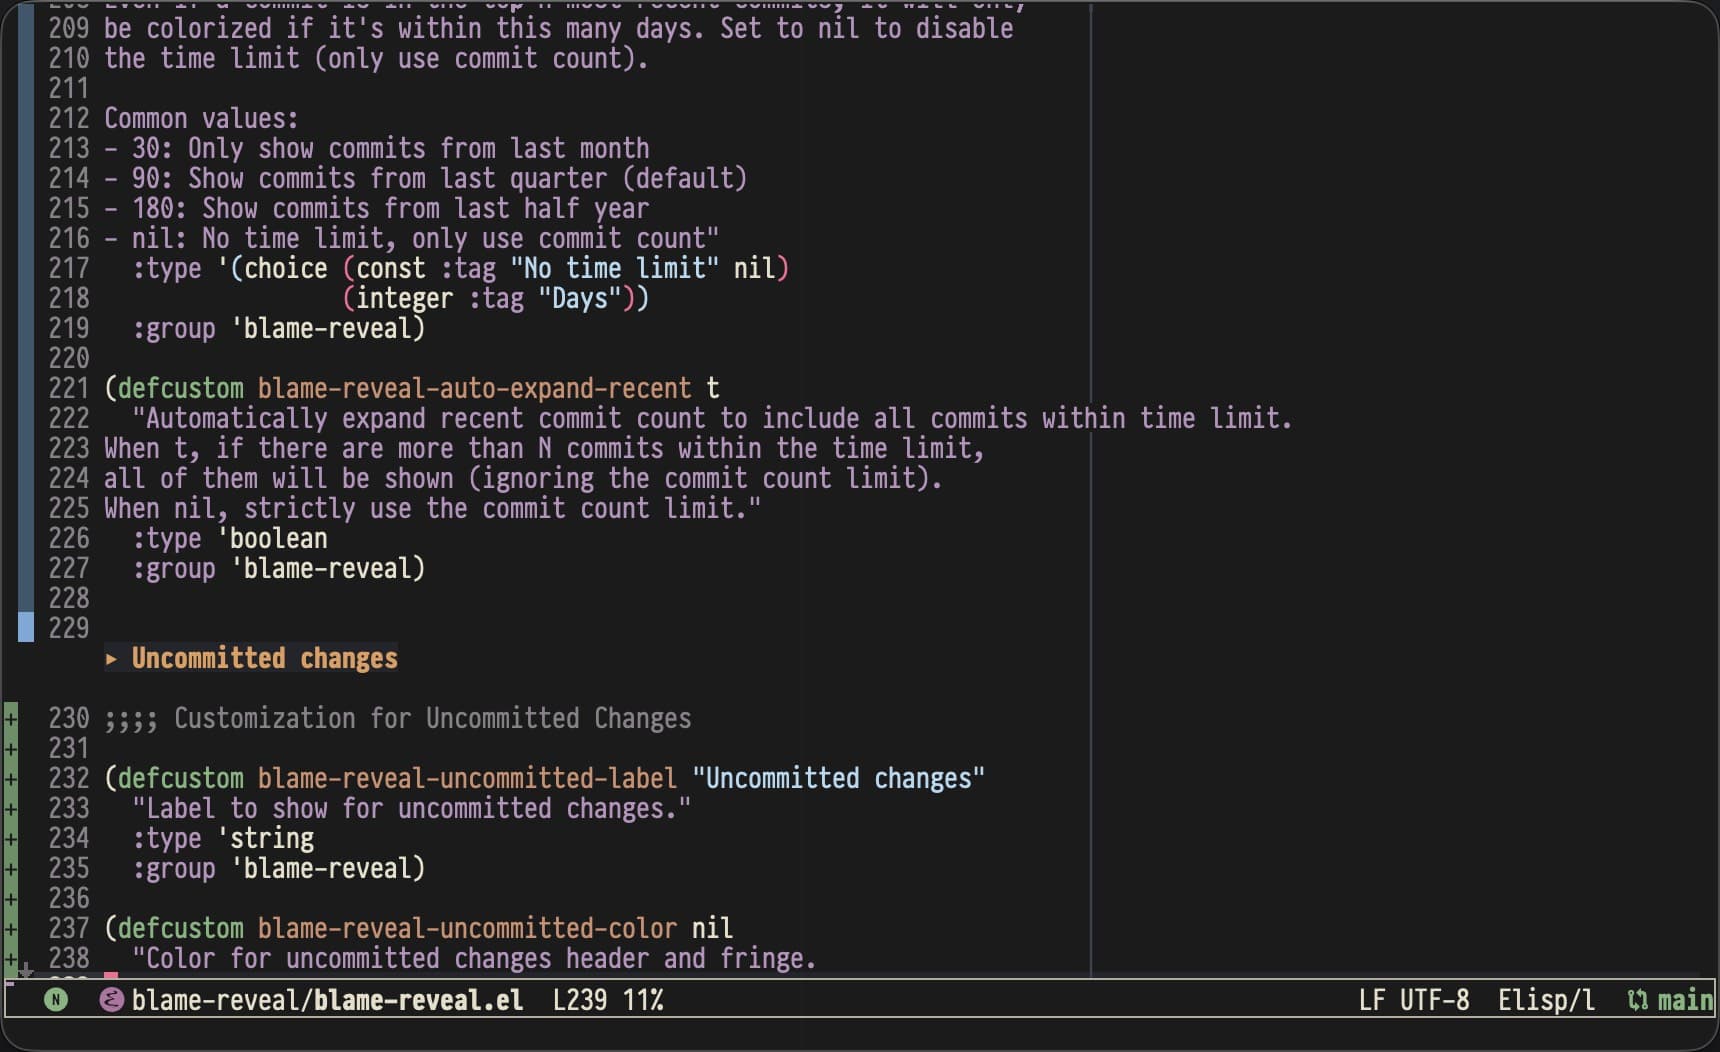Click the triangle beside Uncommitted changes header
The image size is (1720, 1052).
111,659
